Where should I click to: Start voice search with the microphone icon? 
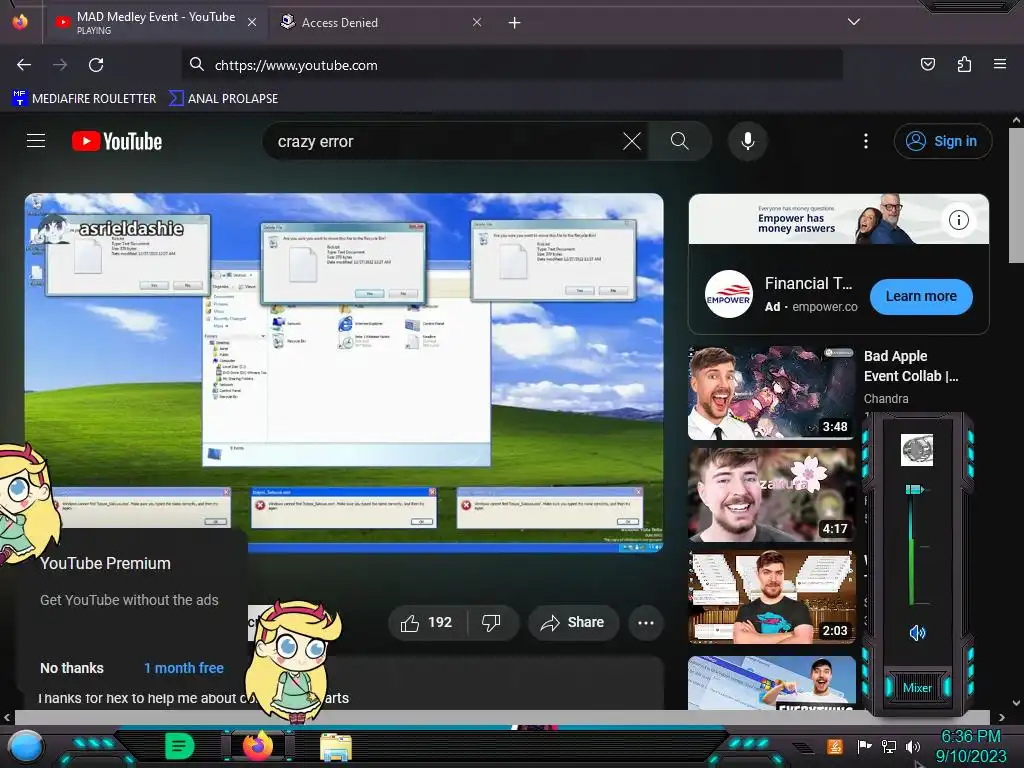pyautogui.click(x=748, y=141)
